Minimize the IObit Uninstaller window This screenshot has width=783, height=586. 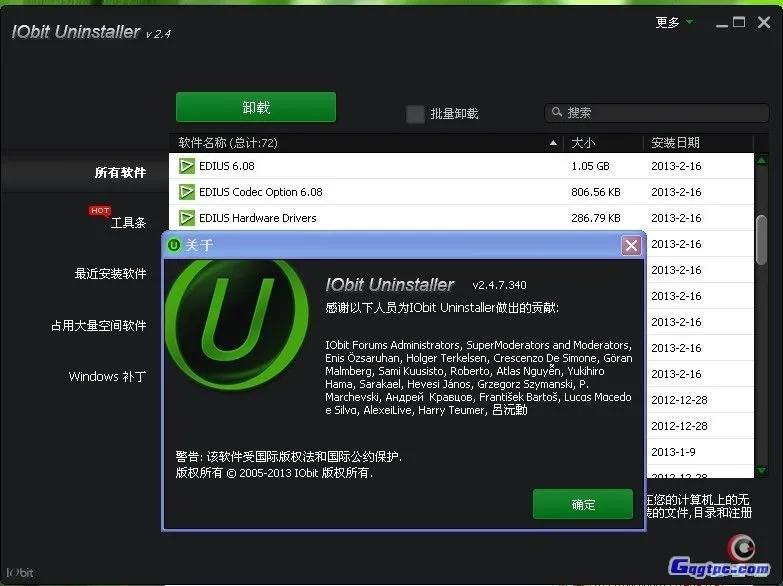click(x=722, y=23)
